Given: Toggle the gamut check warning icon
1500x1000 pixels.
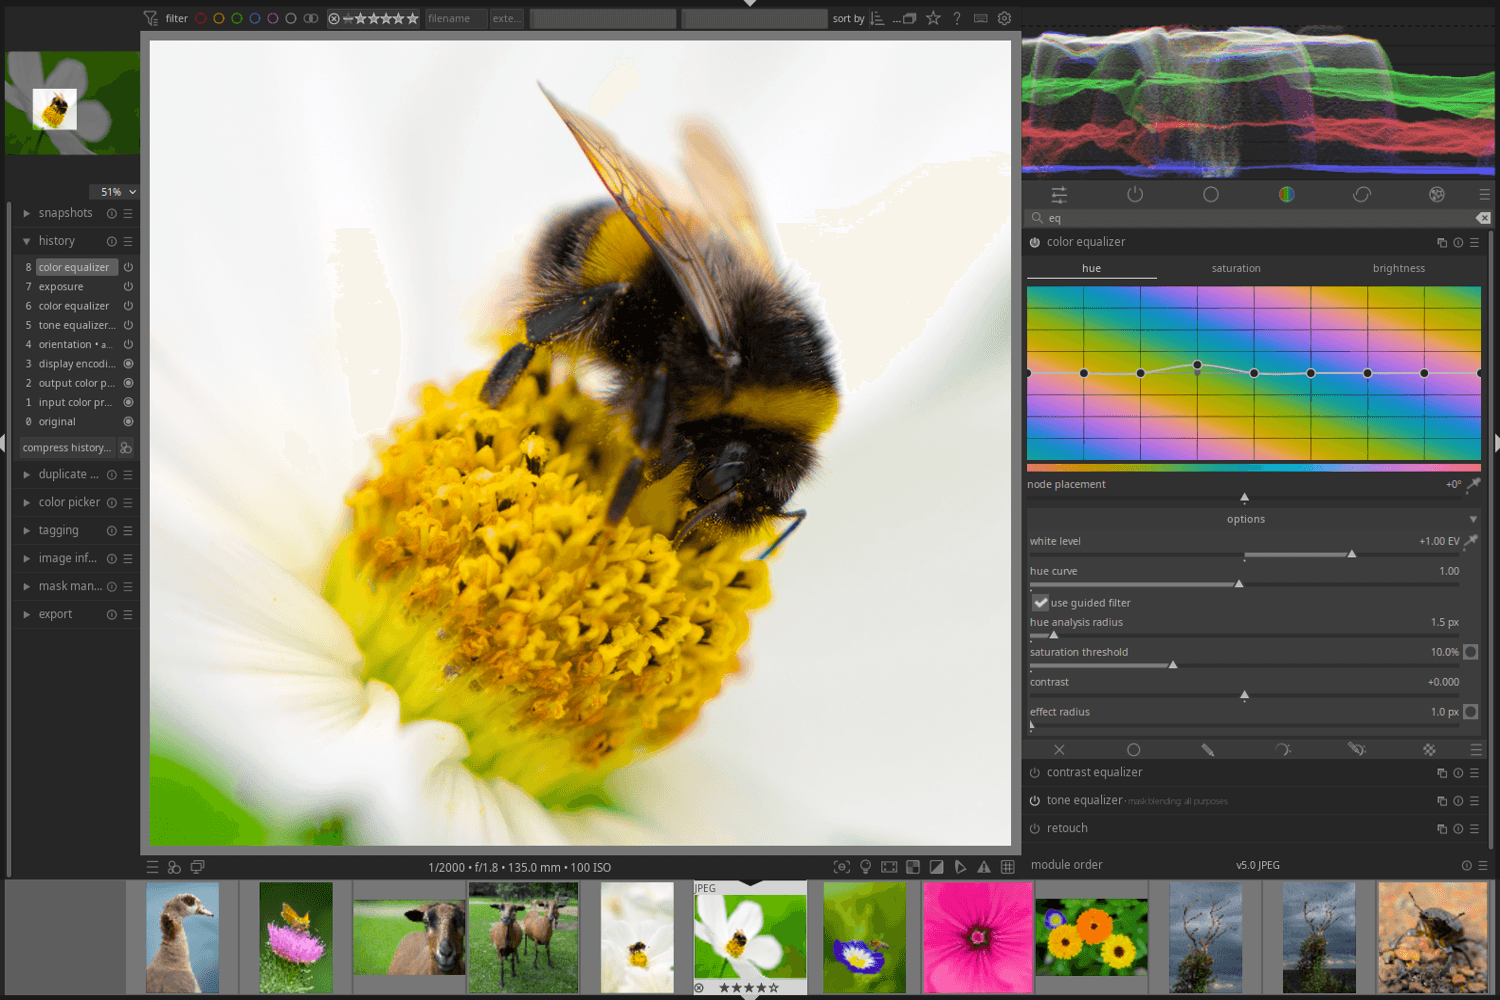Looking at the screenshot, I should (x=984, y=867).
